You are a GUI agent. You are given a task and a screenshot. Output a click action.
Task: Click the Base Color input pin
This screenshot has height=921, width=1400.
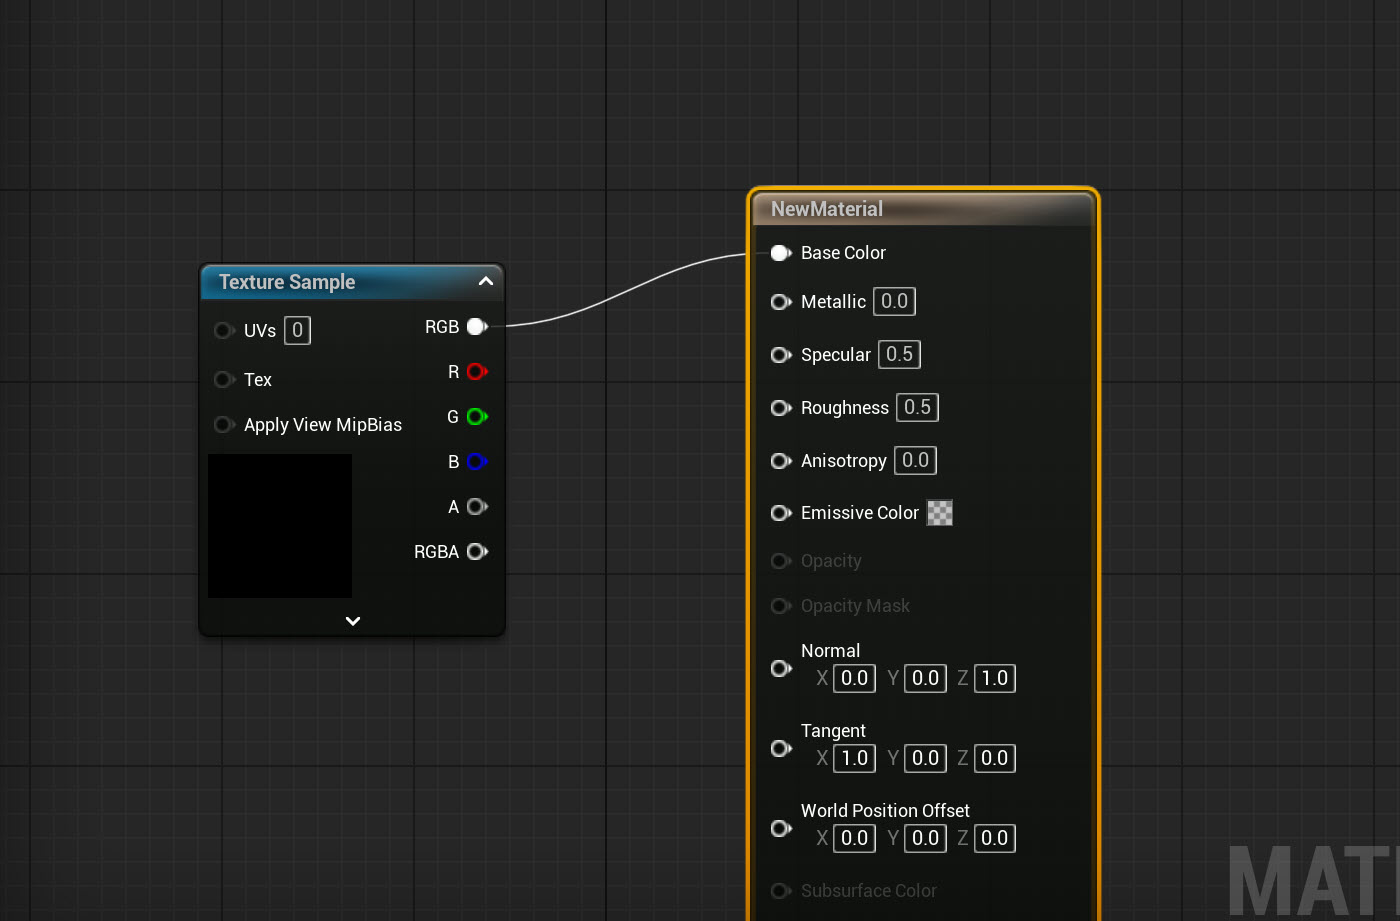pos(781,253)
